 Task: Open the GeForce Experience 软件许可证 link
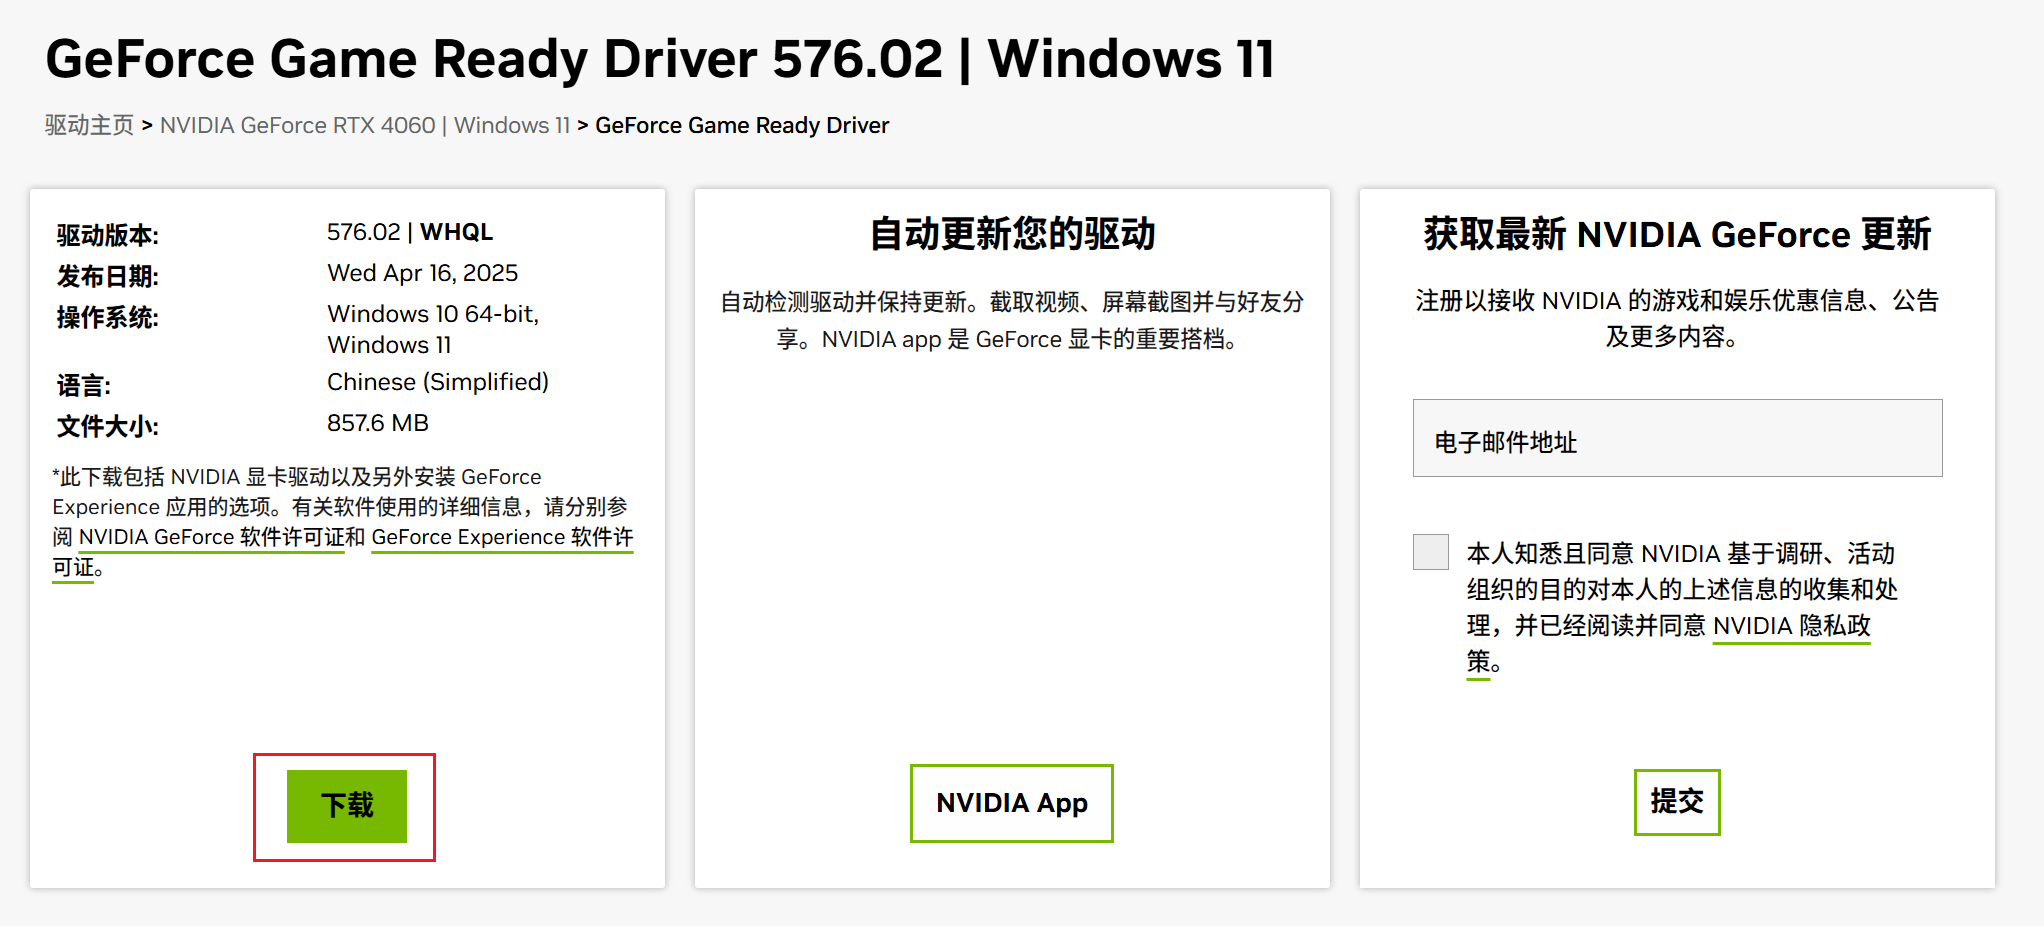point(502,537)
